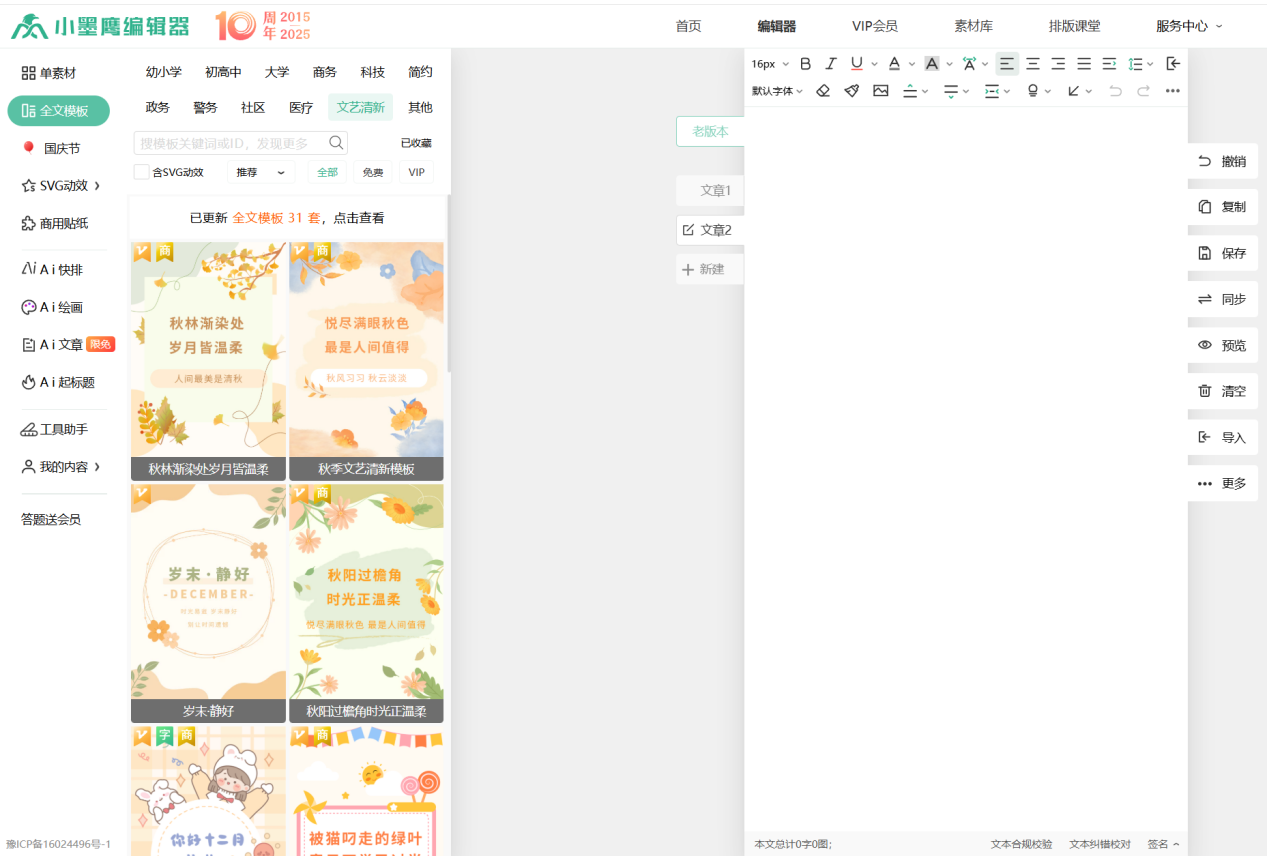Click the search magnifier icon
The width and height of the screenshot is (1267, 856).
[x=337, y=143]
